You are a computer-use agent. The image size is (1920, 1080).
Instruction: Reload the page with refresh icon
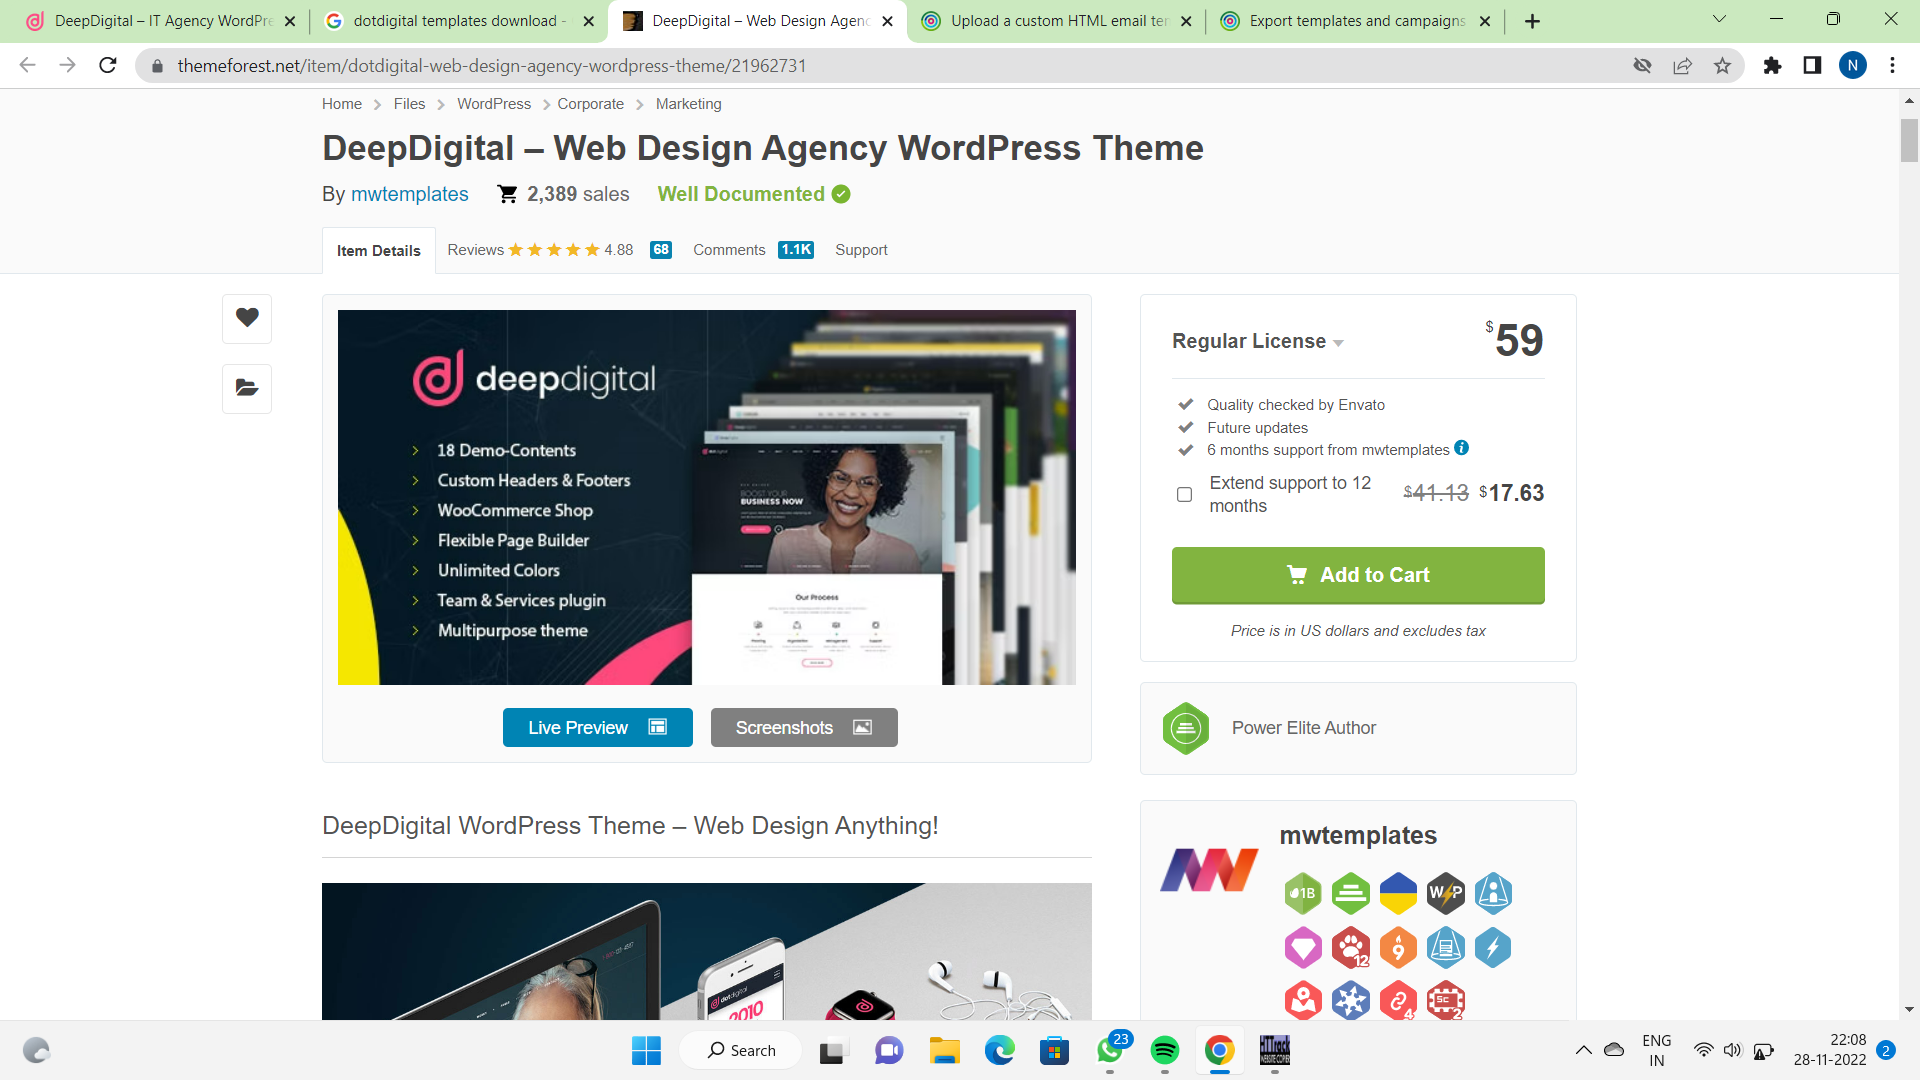coord(108,65)
